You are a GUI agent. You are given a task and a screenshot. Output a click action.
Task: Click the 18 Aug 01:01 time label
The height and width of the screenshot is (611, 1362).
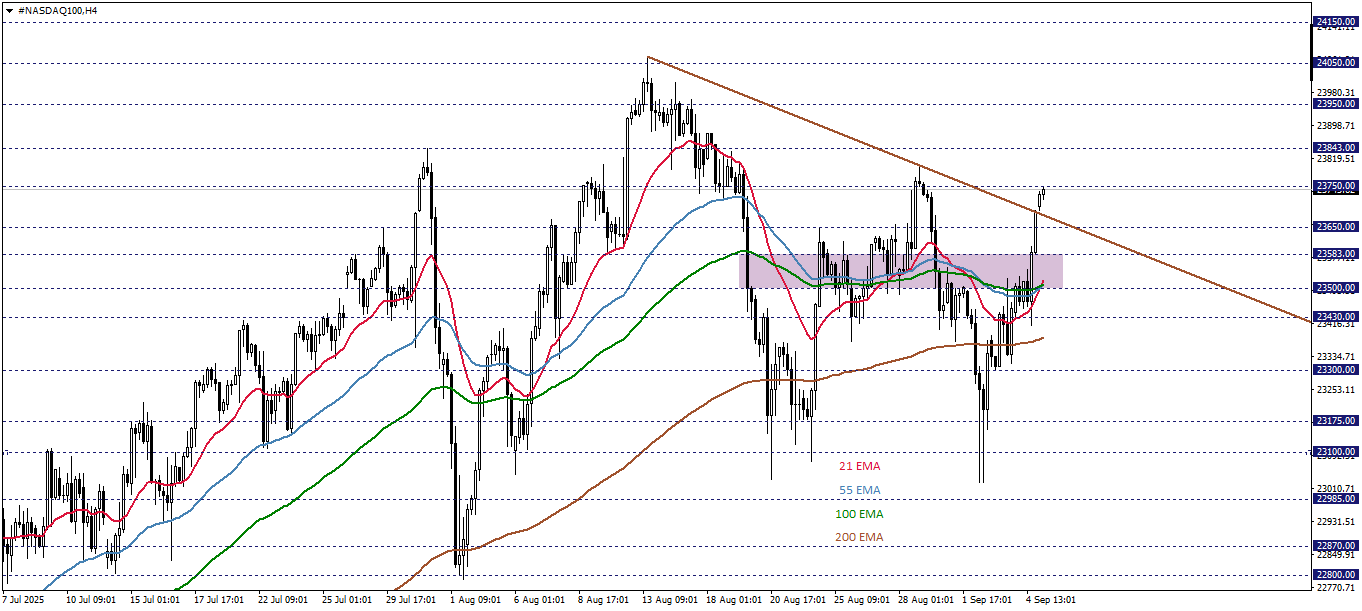(733, 600)
